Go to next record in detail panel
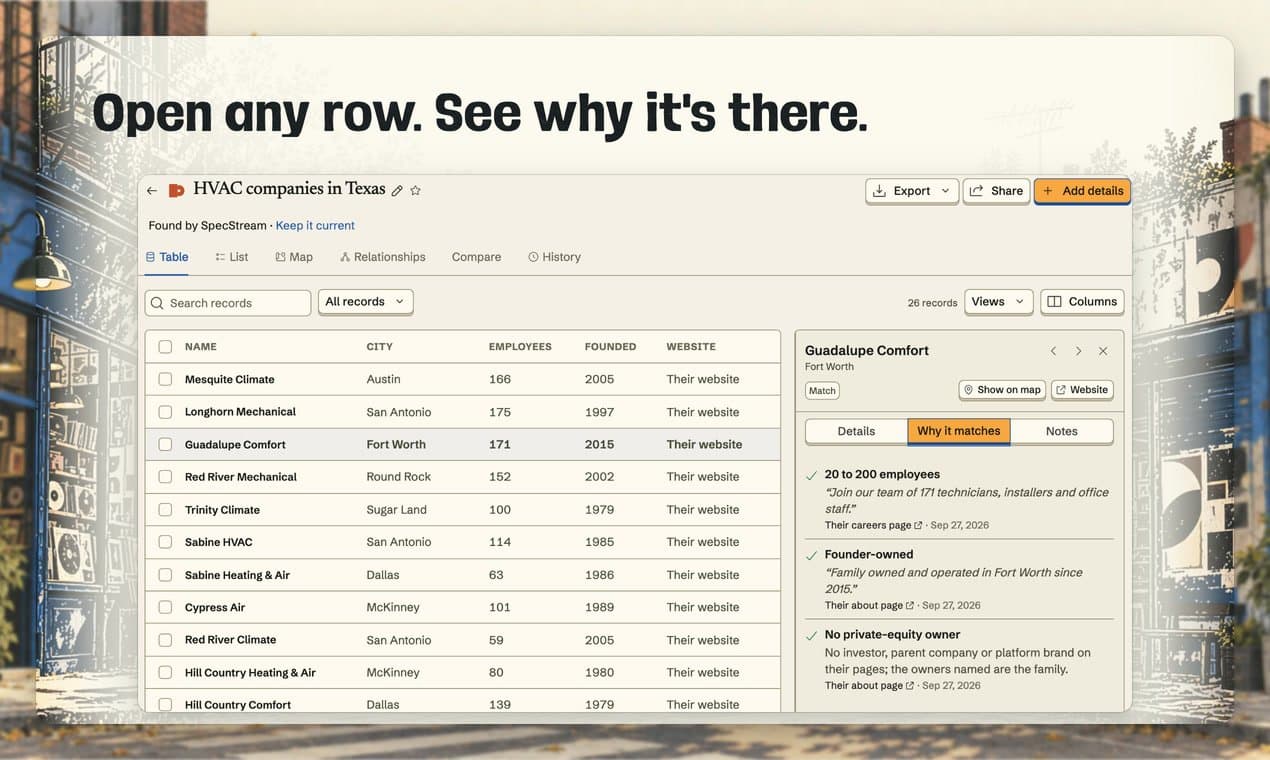 pyautogui.click(x=1078, y=351)
